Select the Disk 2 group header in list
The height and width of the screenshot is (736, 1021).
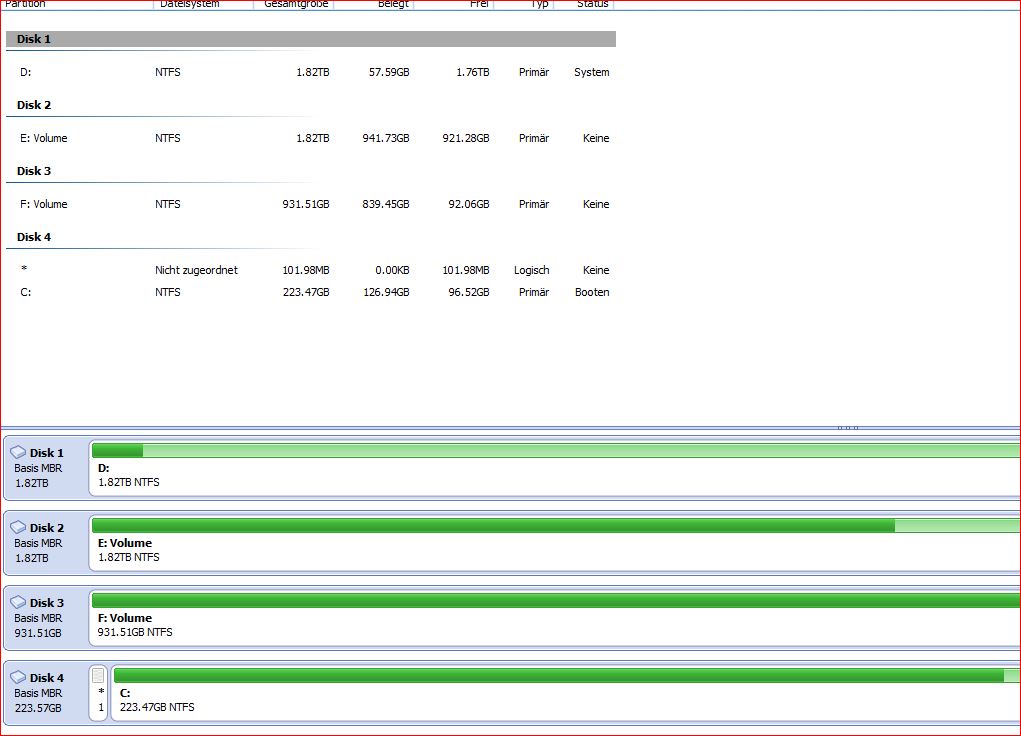34,105
